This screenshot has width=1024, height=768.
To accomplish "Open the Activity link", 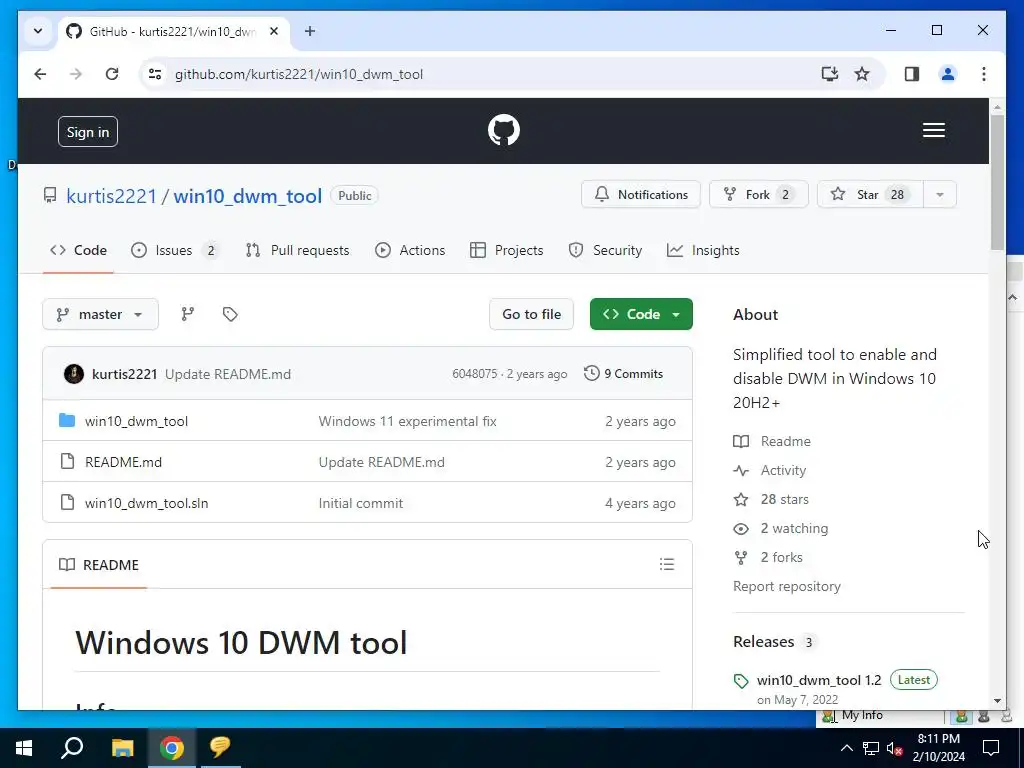I will [x=770, y=470].
